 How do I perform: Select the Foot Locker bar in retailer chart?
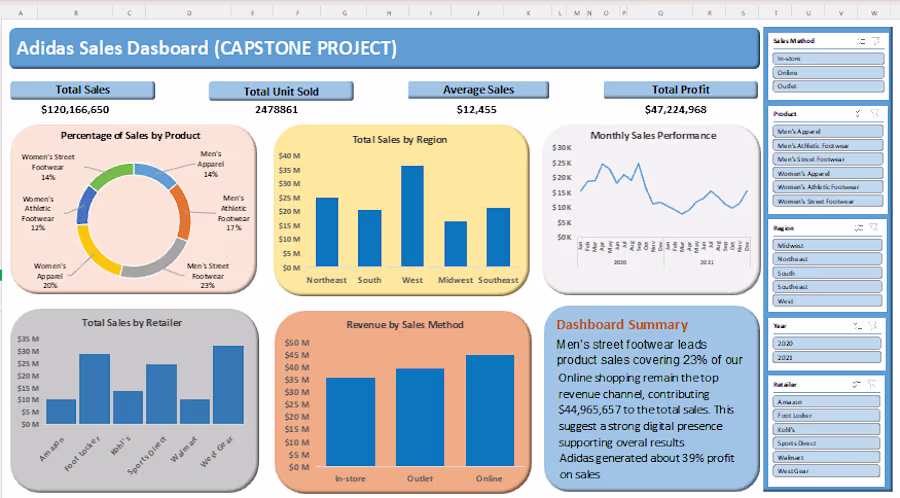click(95, 389)
